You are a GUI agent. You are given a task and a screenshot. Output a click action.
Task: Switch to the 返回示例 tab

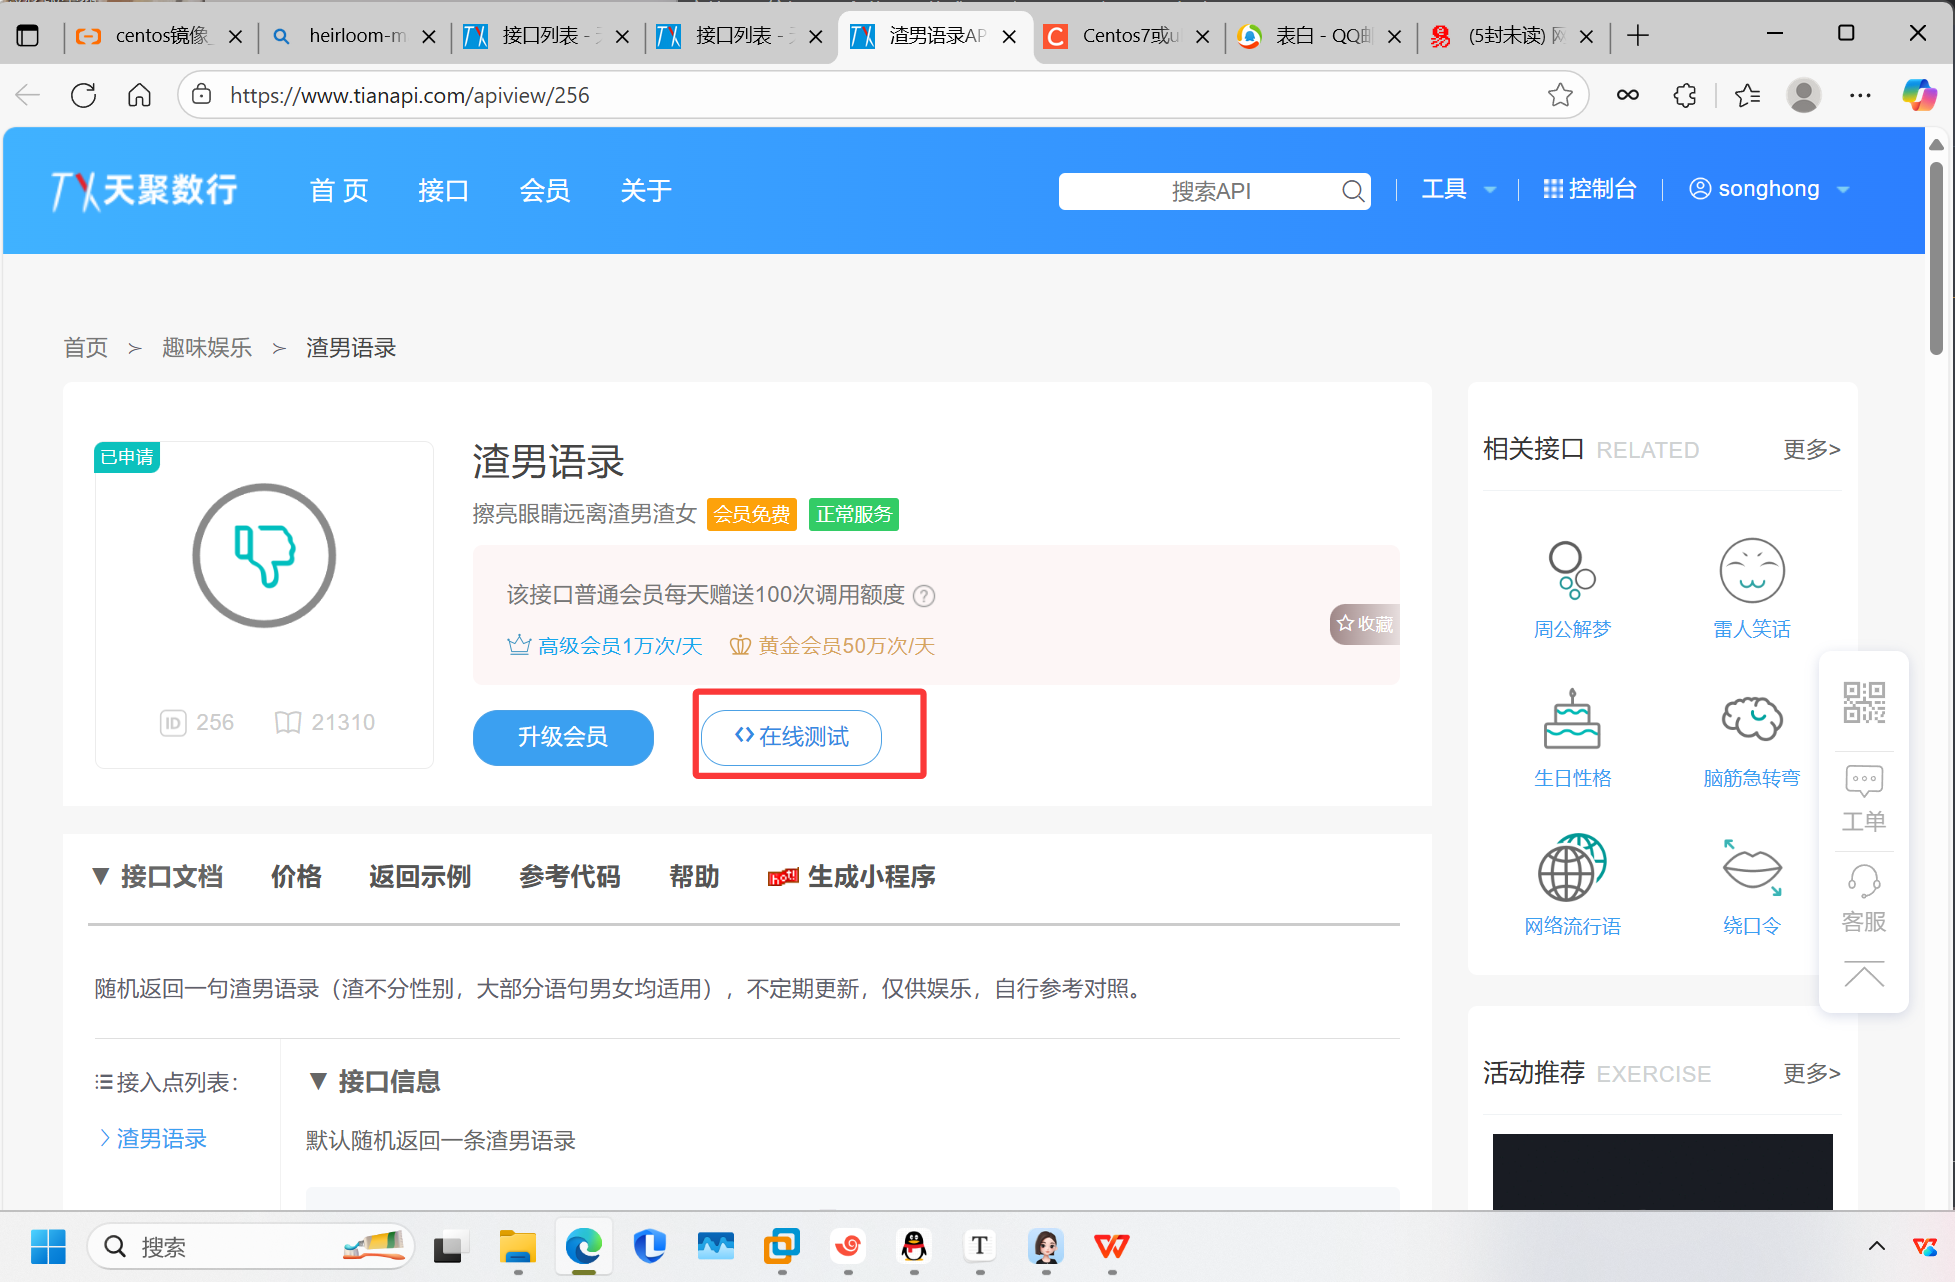pos(419,877)
